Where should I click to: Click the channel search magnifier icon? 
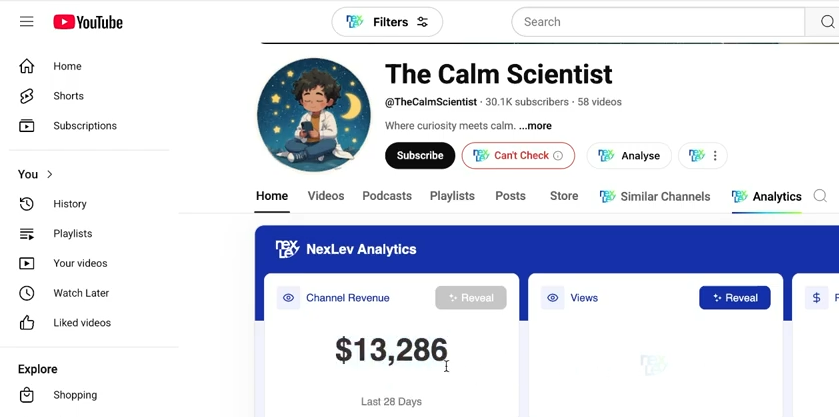(x=820, y=196)
